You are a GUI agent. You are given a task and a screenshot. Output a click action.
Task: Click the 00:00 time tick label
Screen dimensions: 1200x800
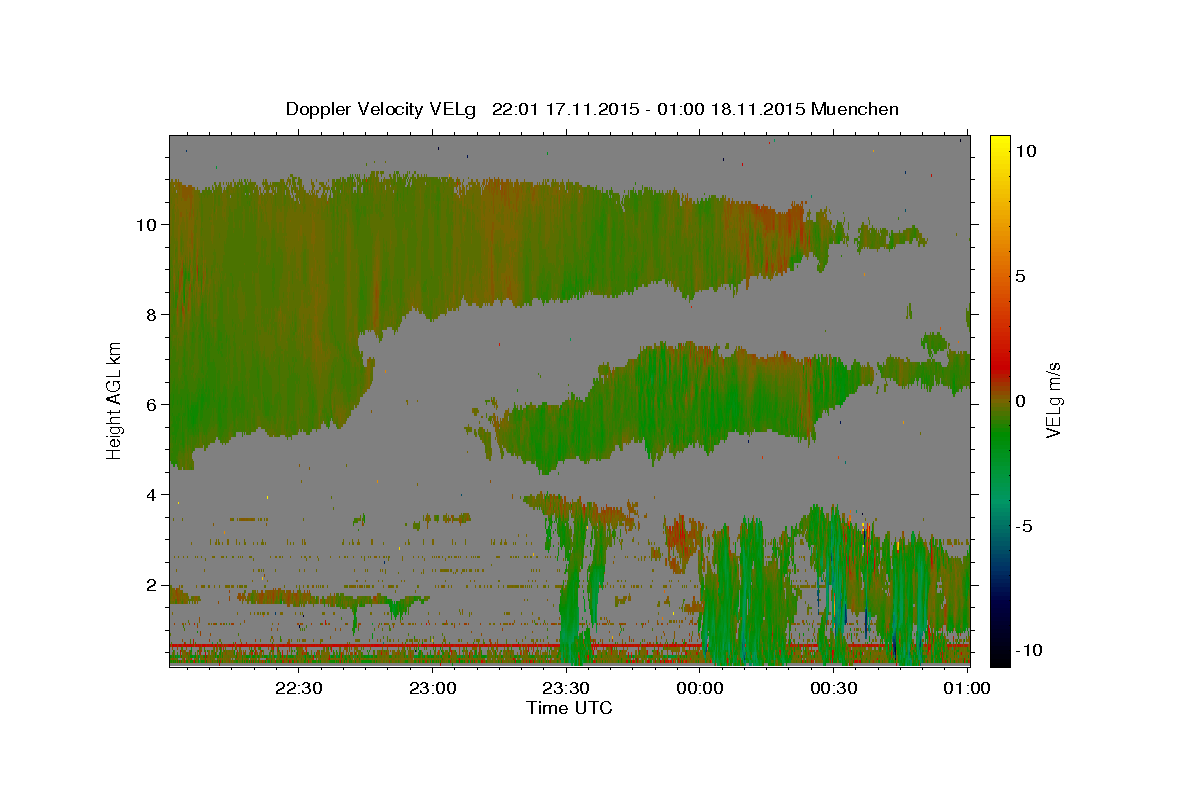pos(699,688)
